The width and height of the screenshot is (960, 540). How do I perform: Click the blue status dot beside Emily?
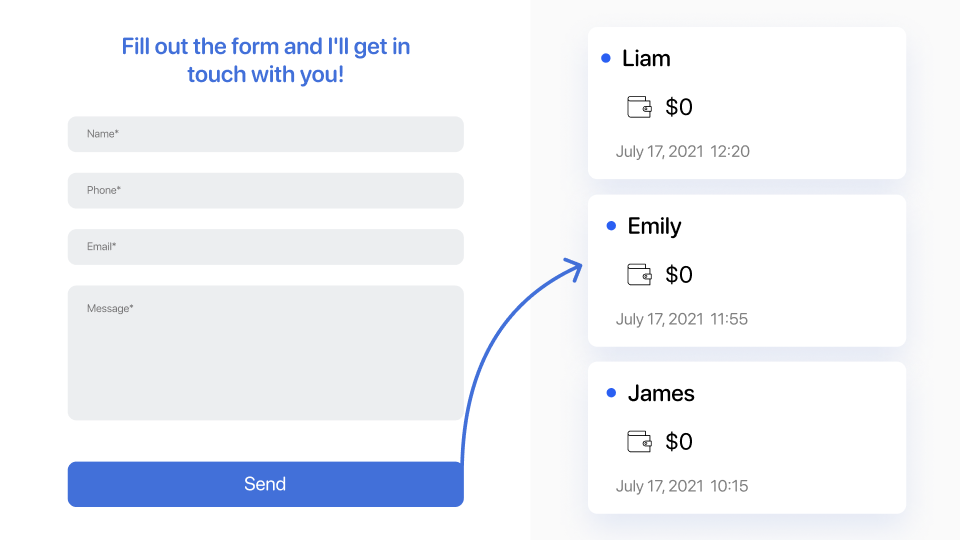point(611,226)
